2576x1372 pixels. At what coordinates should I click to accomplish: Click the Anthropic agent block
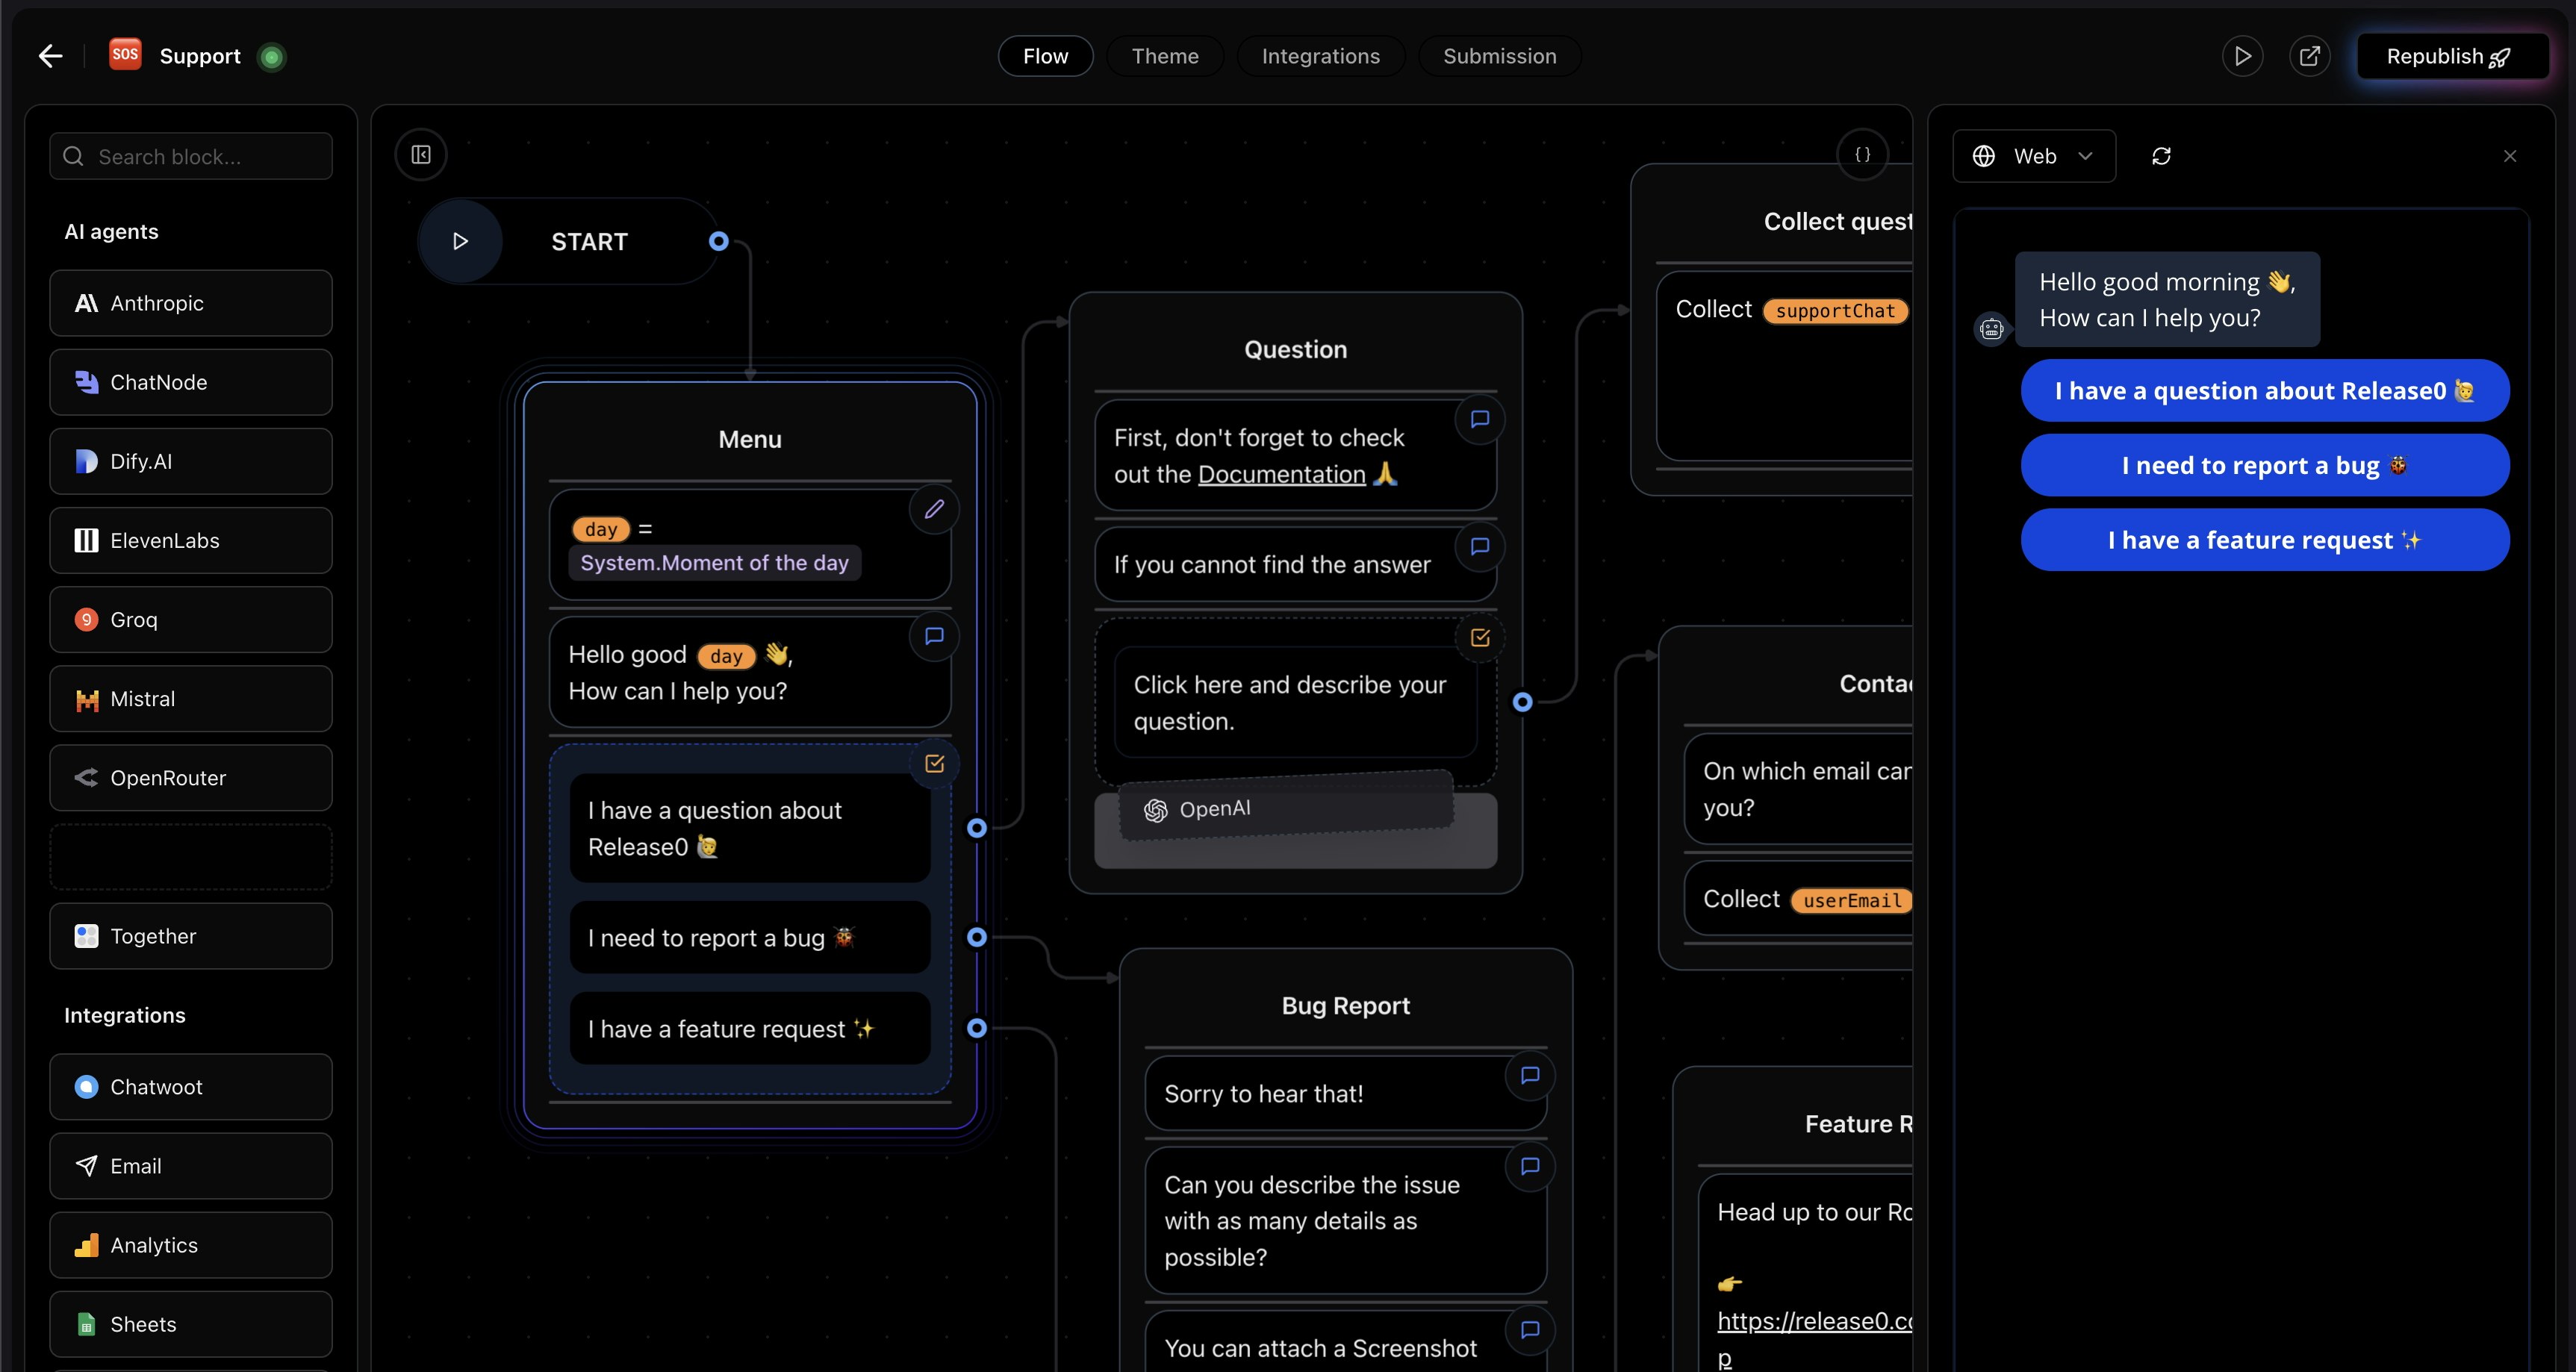tap(190, 303)
